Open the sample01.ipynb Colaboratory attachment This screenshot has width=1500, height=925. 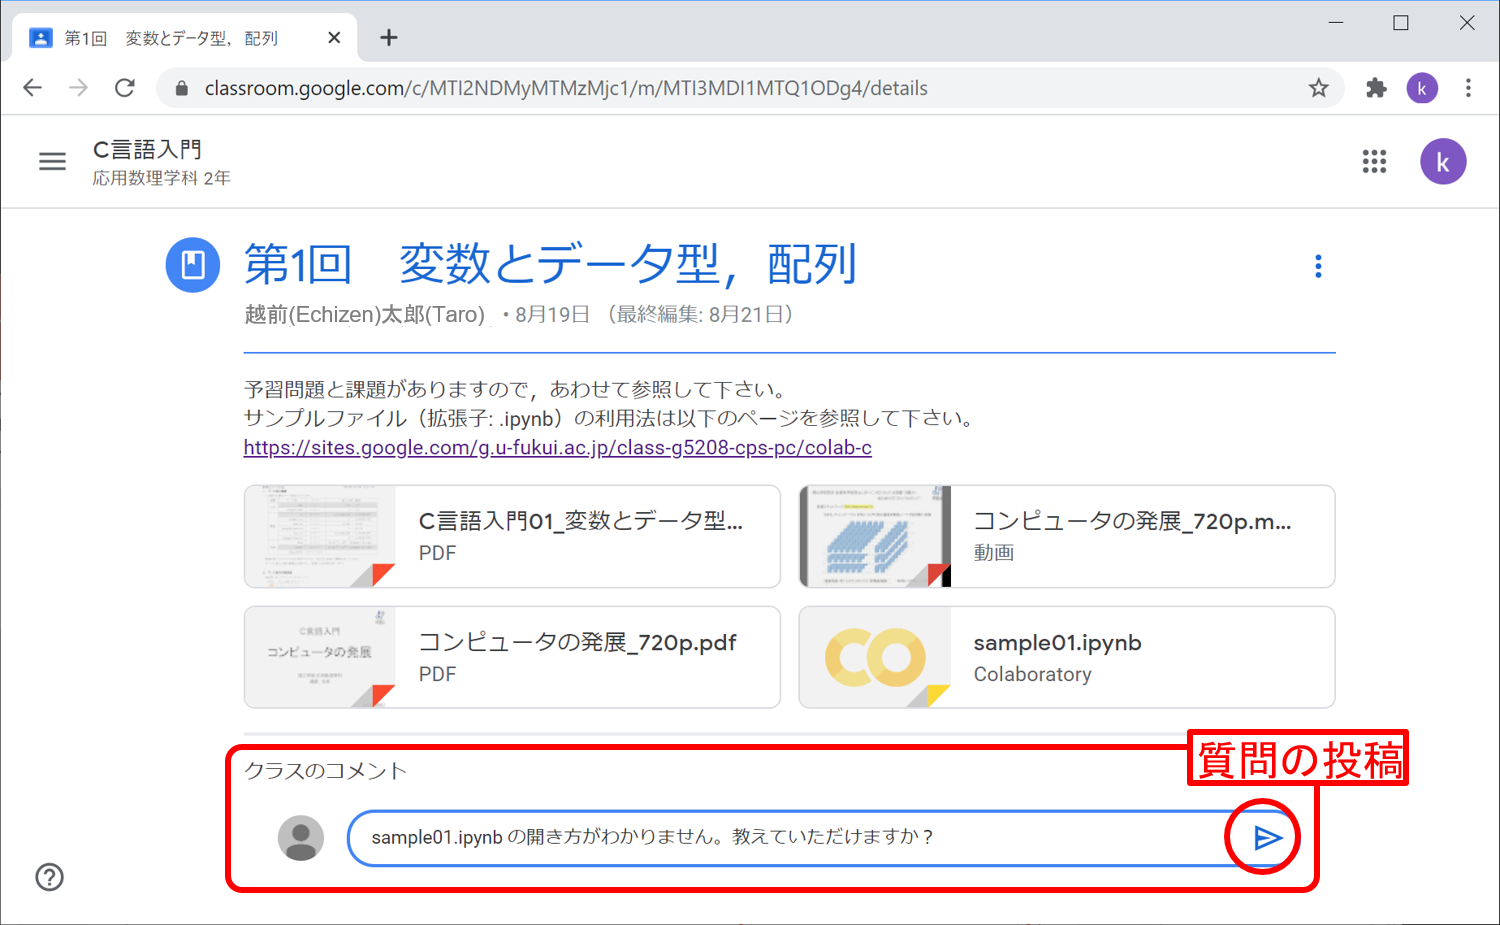click(x=1066, y=658)
